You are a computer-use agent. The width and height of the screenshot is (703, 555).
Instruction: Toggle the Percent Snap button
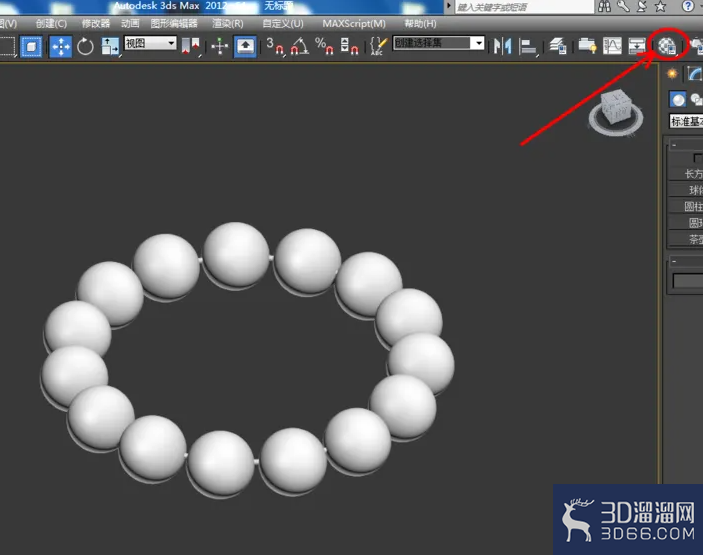[x=324, y=46]
